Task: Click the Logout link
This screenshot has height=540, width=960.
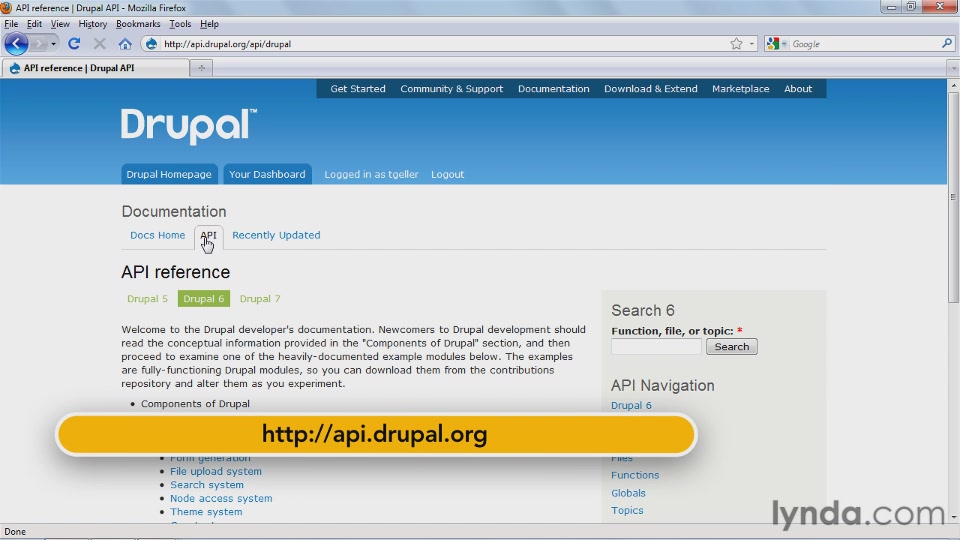Action: point(448,174)
